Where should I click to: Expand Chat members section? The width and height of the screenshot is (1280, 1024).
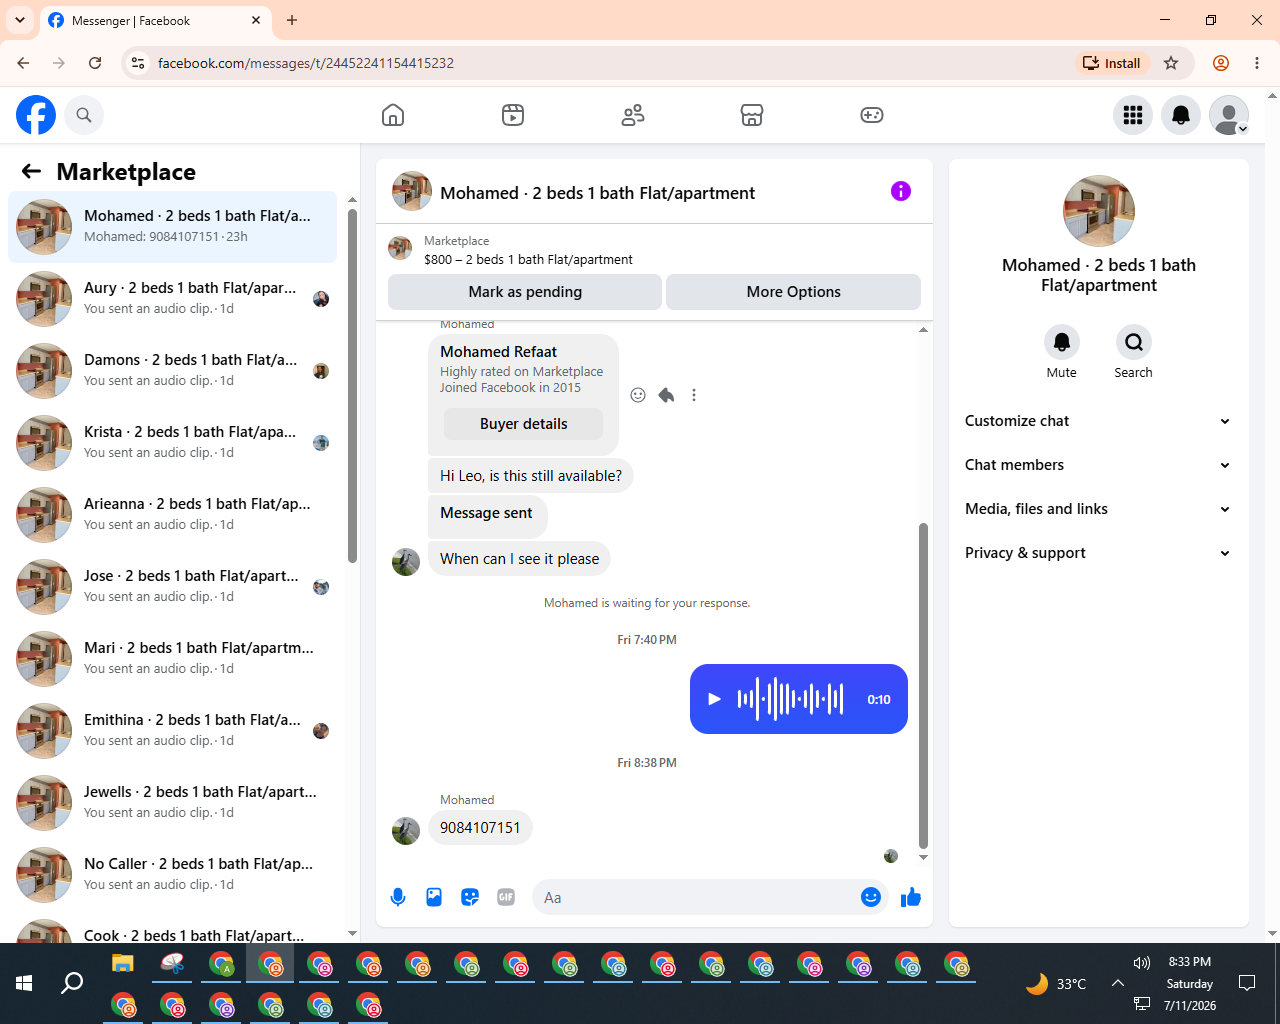(x=1098, y=465)
